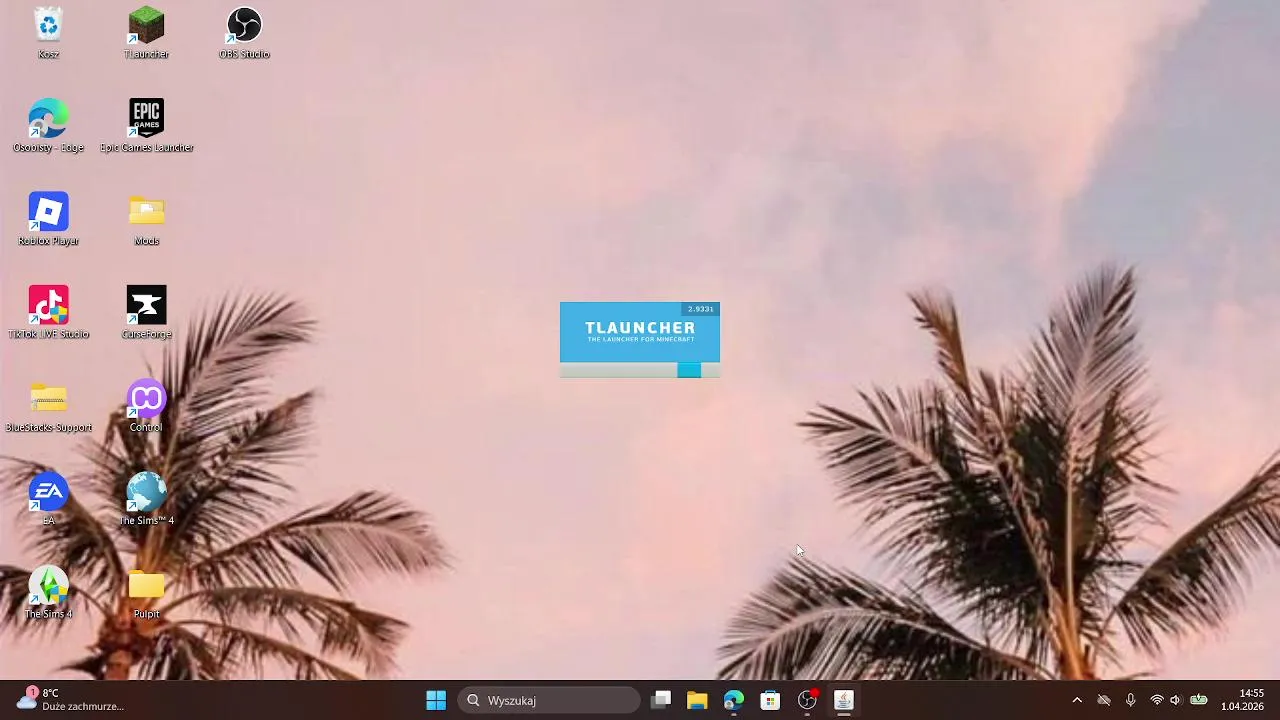
Task: Click the TLauncher splash loading progress bar
Action: (640, 370)
